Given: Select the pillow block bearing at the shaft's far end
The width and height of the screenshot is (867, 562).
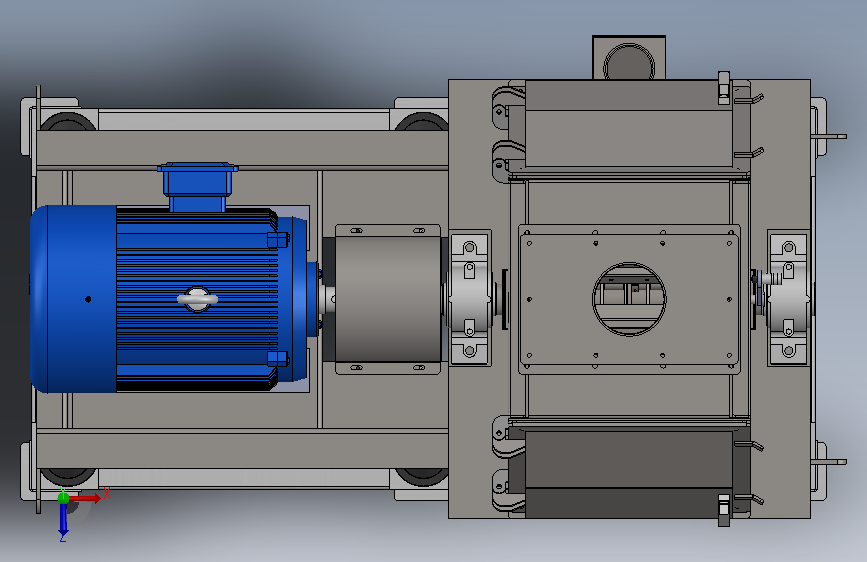Looking at the screenshot, I should pos(788,299).
